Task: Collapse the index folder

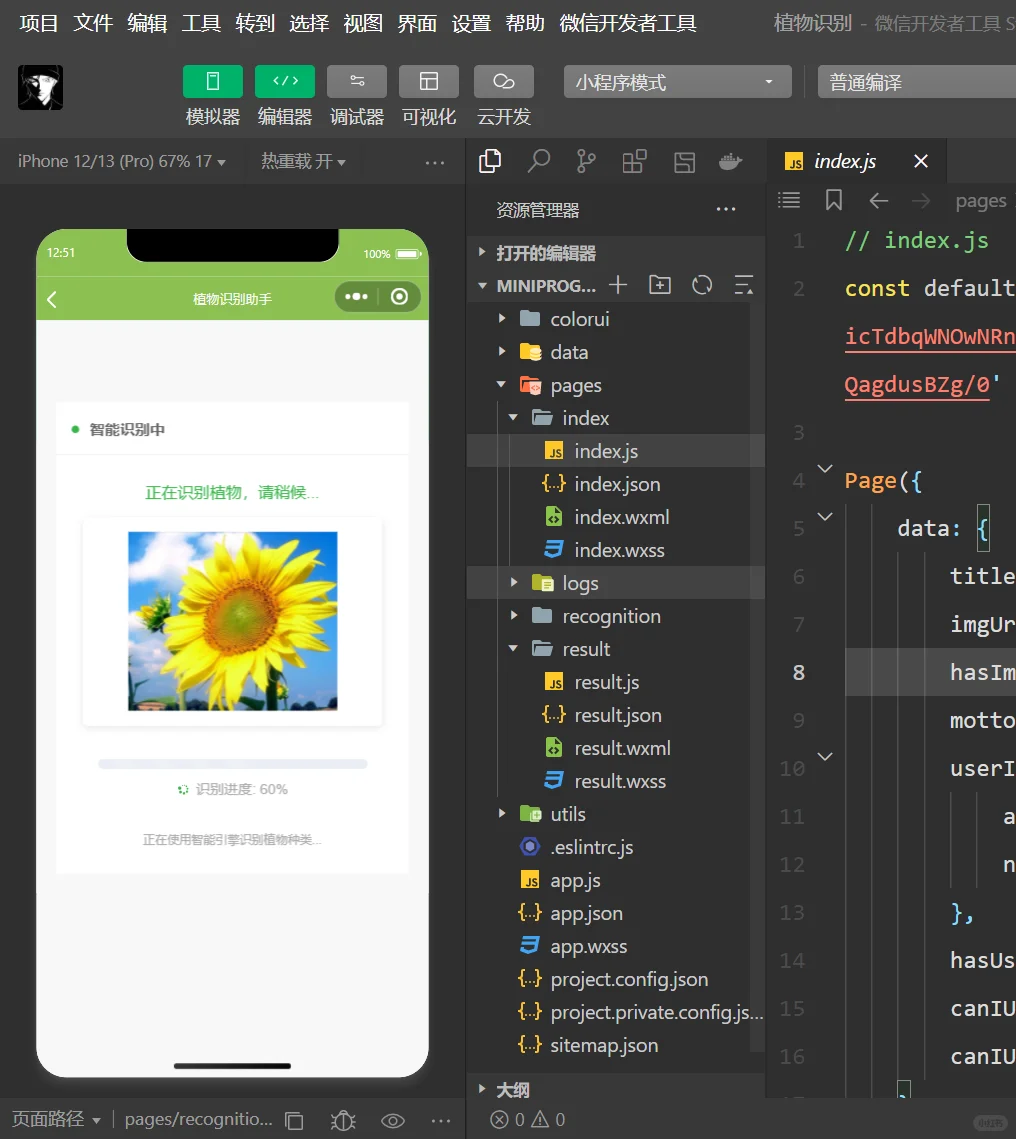Action: [x=616, y=418]
